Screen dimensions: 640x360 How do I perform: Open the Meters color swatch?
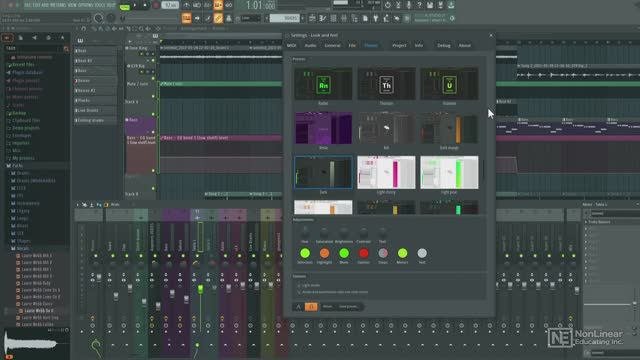(x=402, y=253)
